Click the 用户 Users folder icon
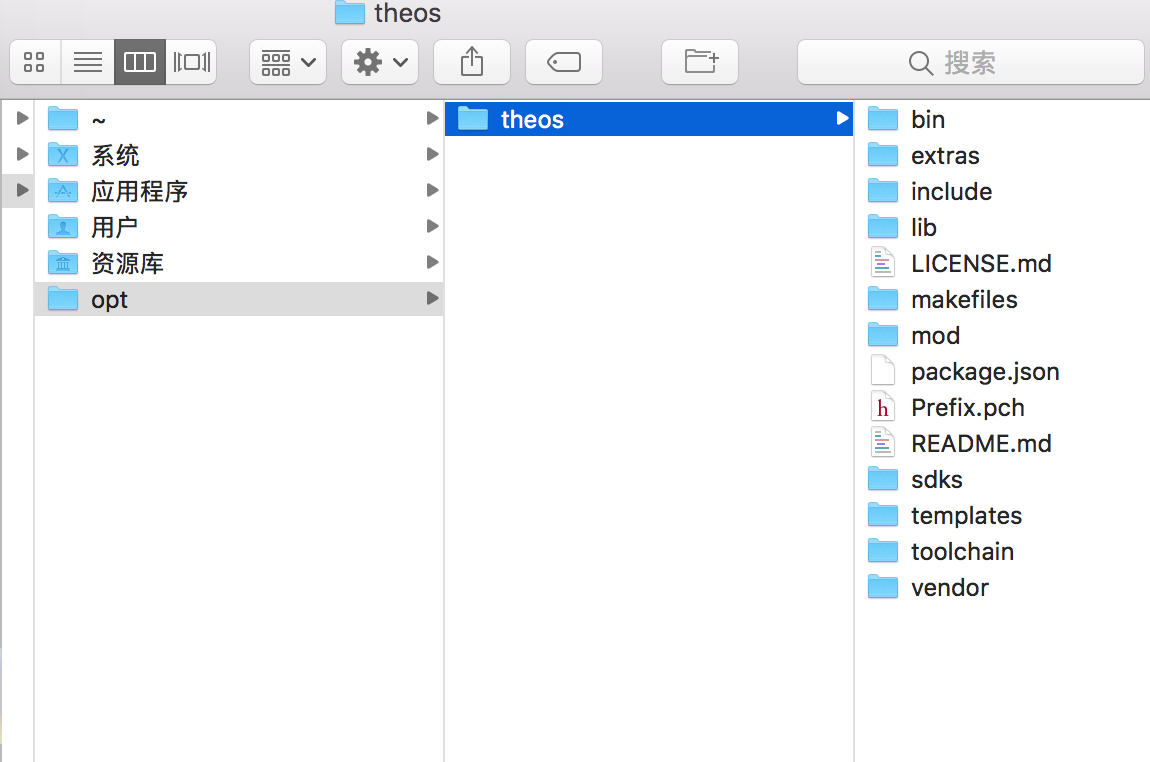 pyautogui.click(x=63, y=227)
